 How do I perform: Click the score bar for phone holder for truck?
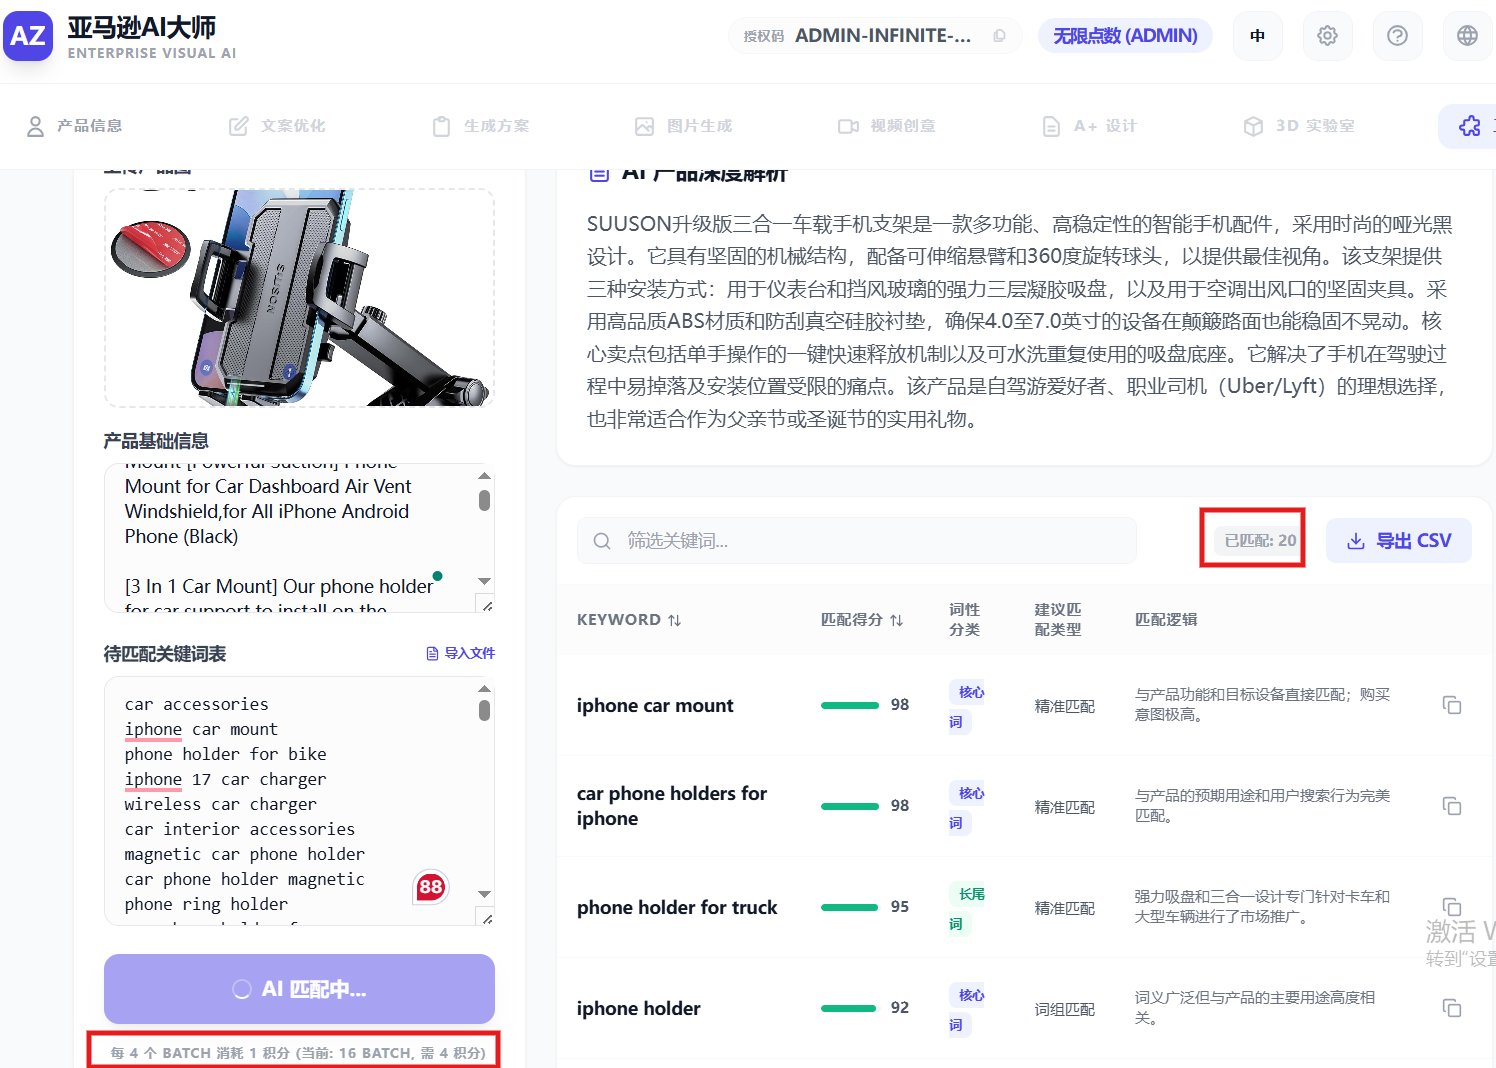[849, 907]
